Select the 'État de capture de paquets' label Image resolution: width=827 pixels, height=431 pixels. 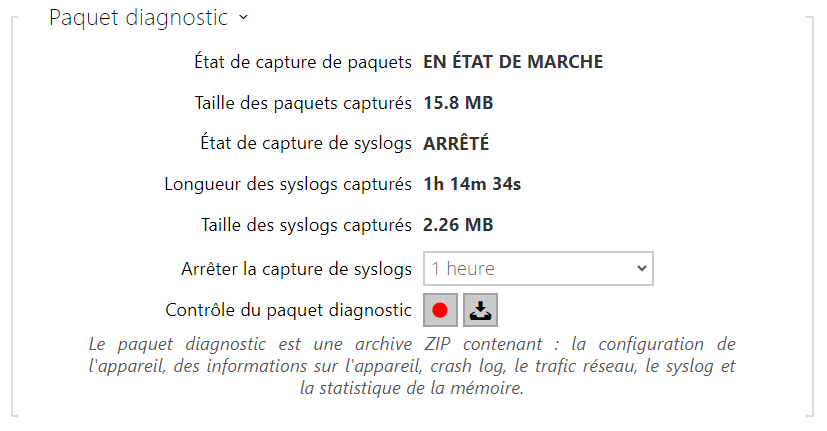point(303,62)
